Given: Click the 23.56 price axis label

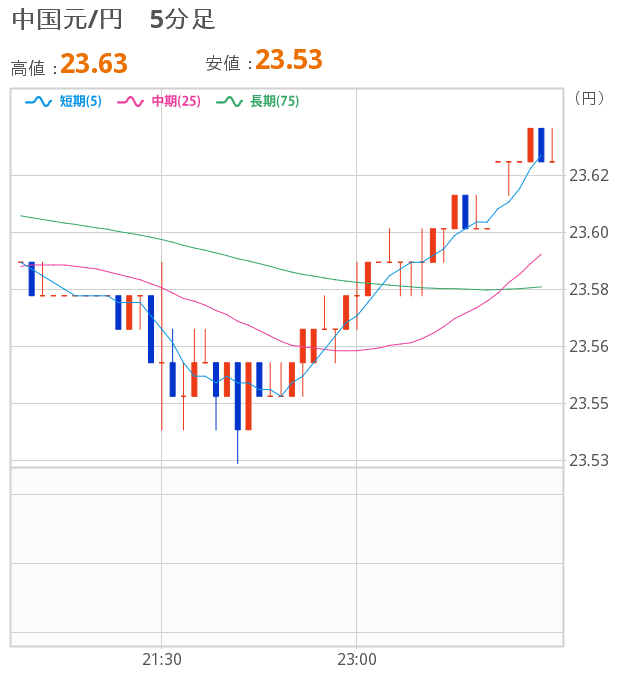Looking at the screenshot, I should [589, 347].
